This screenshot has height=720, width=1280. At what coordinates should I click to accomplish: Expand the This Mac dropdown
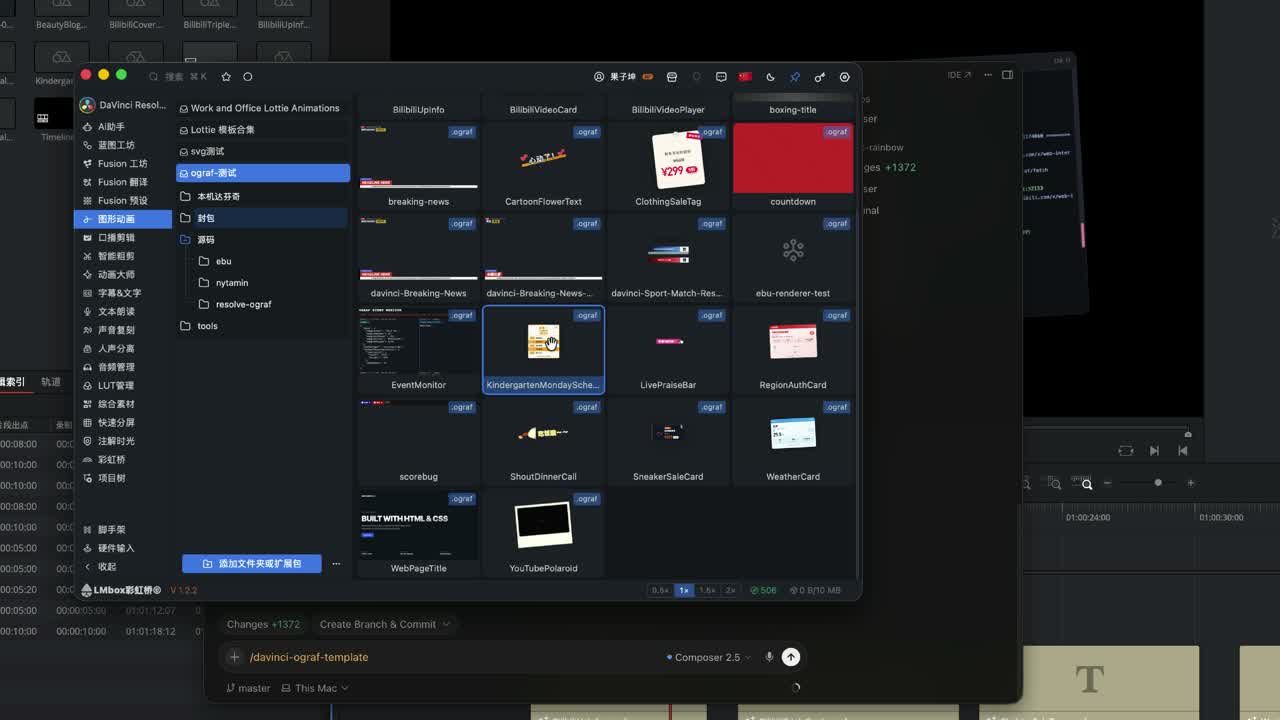point(315,688)
